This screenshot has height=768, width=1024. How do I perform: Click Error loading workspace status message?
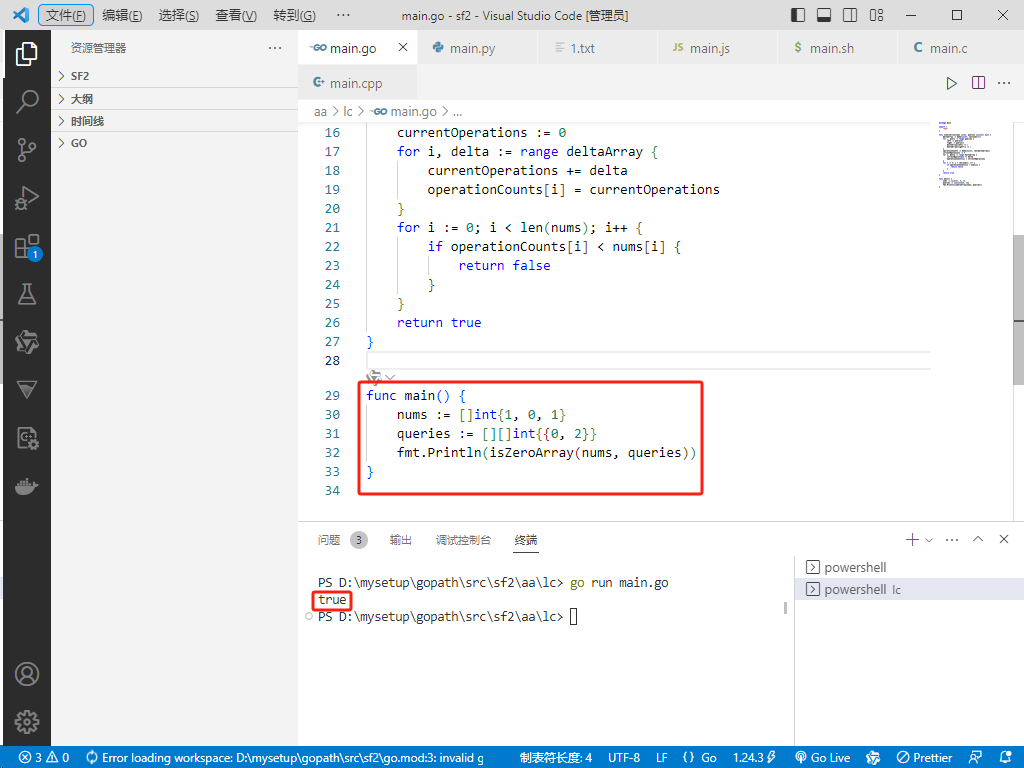click(x=285, y=758)
